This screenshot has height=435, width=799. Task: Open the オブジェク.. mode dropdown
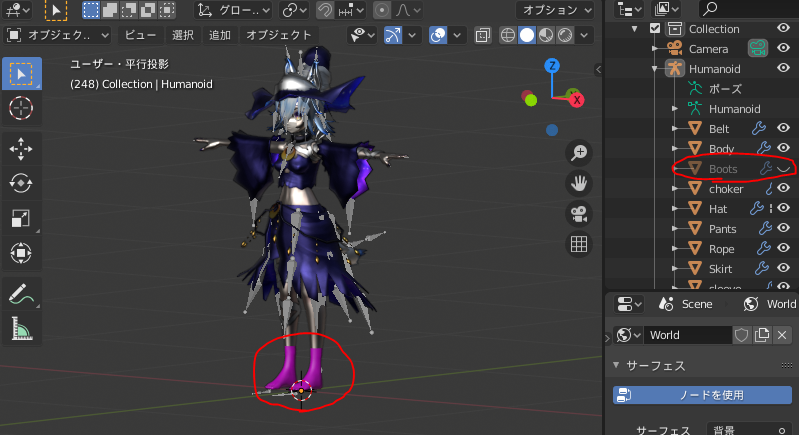pos(58,35)
